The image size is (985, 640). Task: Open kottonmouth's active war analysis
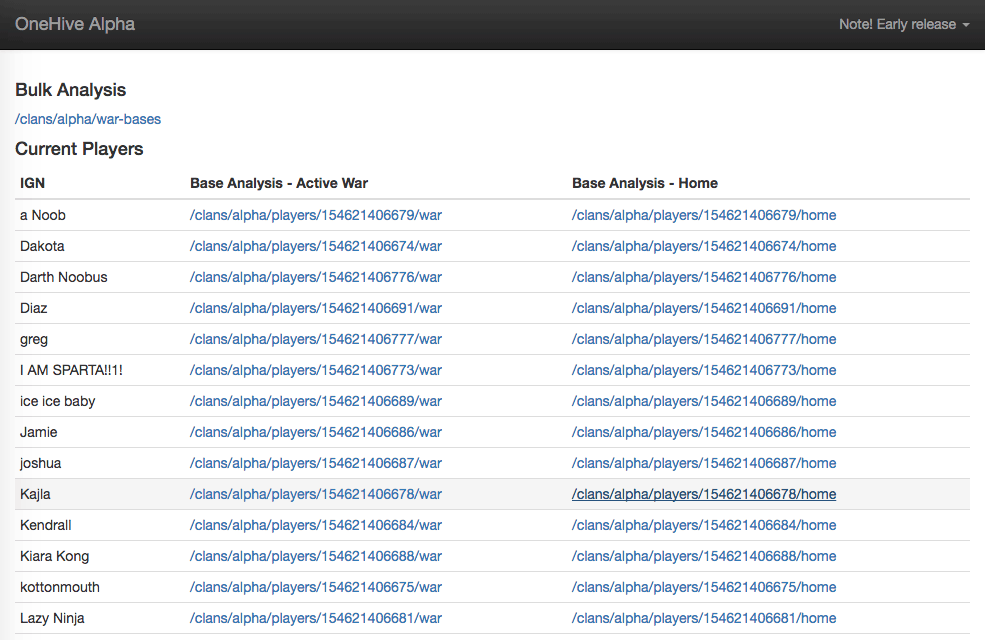(315, 587)
